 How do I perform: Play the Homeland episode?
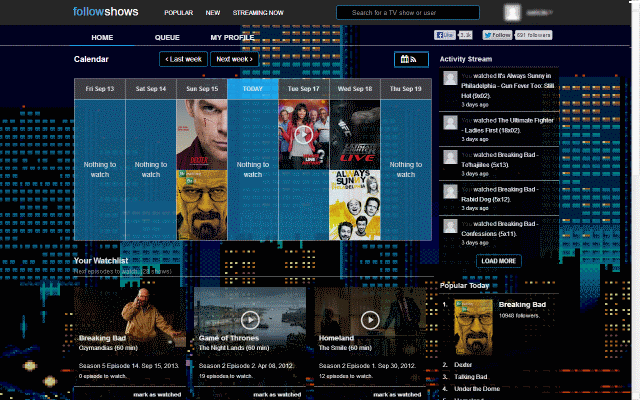coord(370,320)
